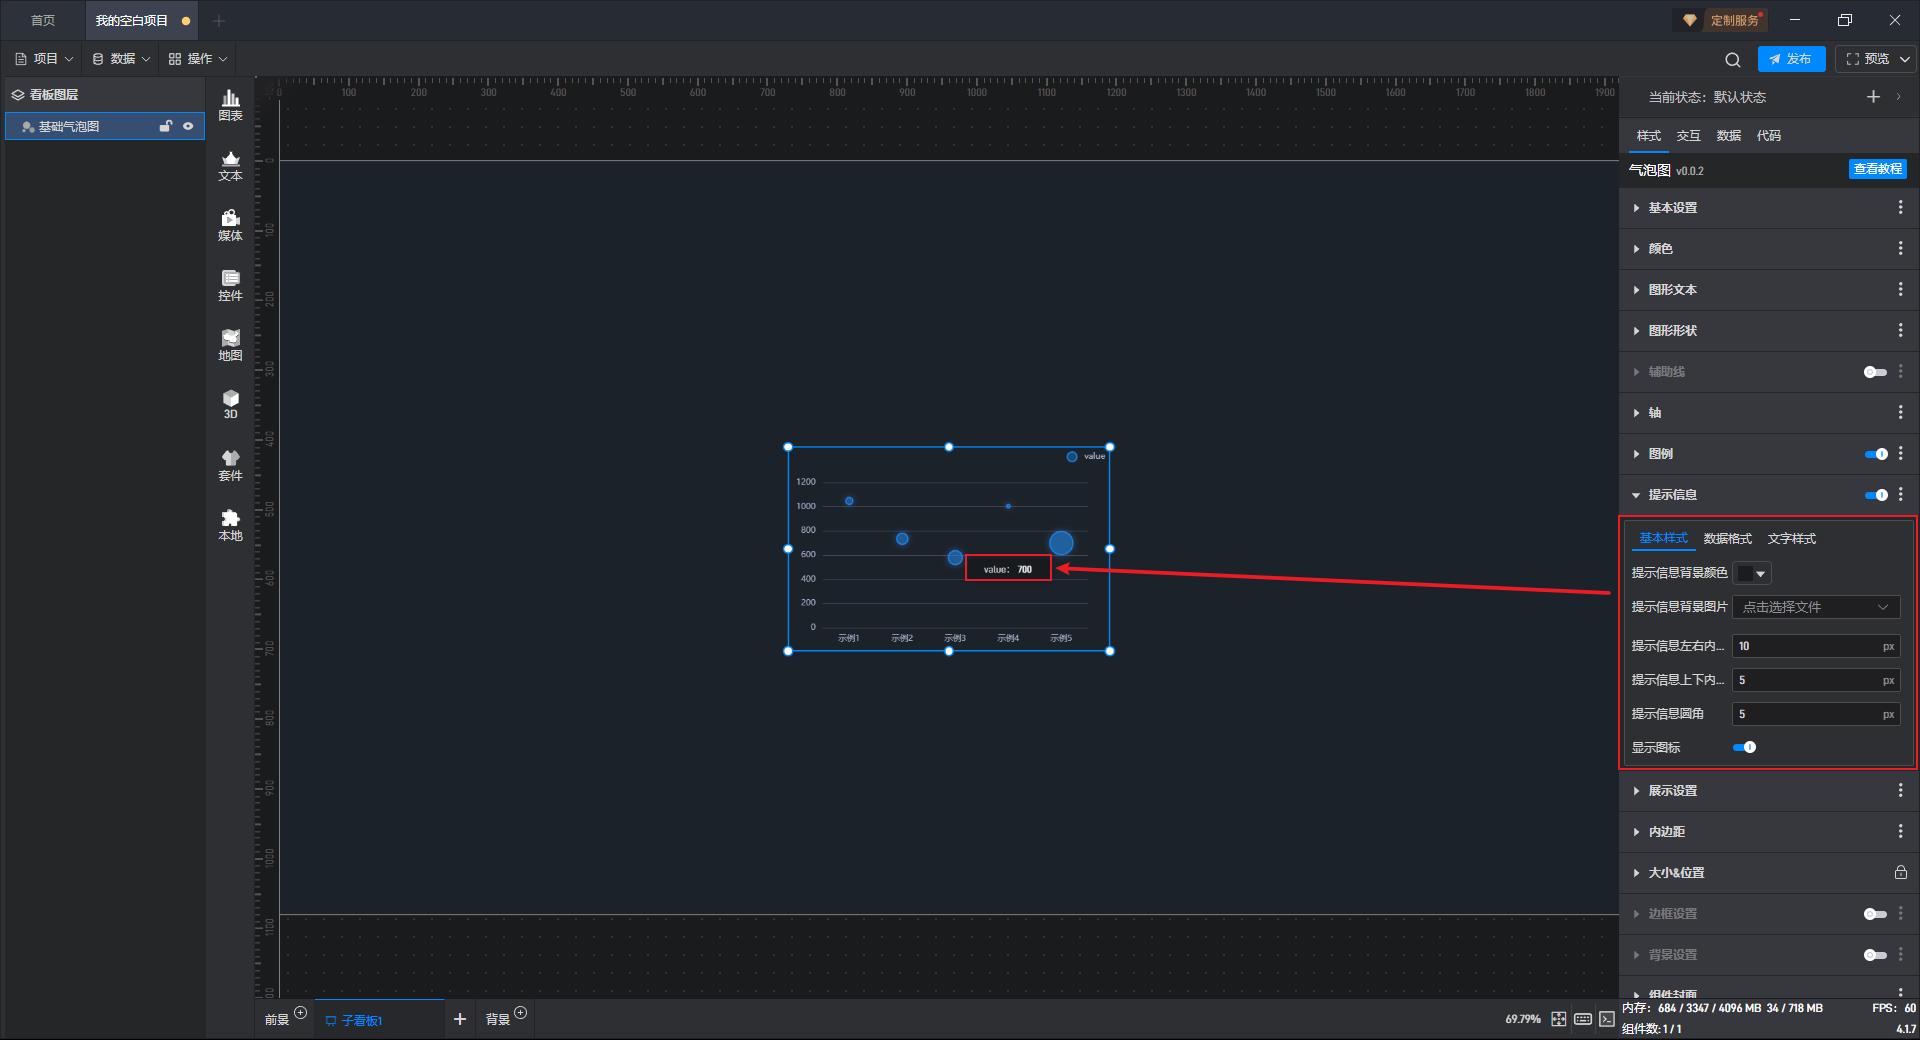Viewport: 1920px width, 1040px height.
Task: Open the 文本 text components panel
Action: [230, 165]
